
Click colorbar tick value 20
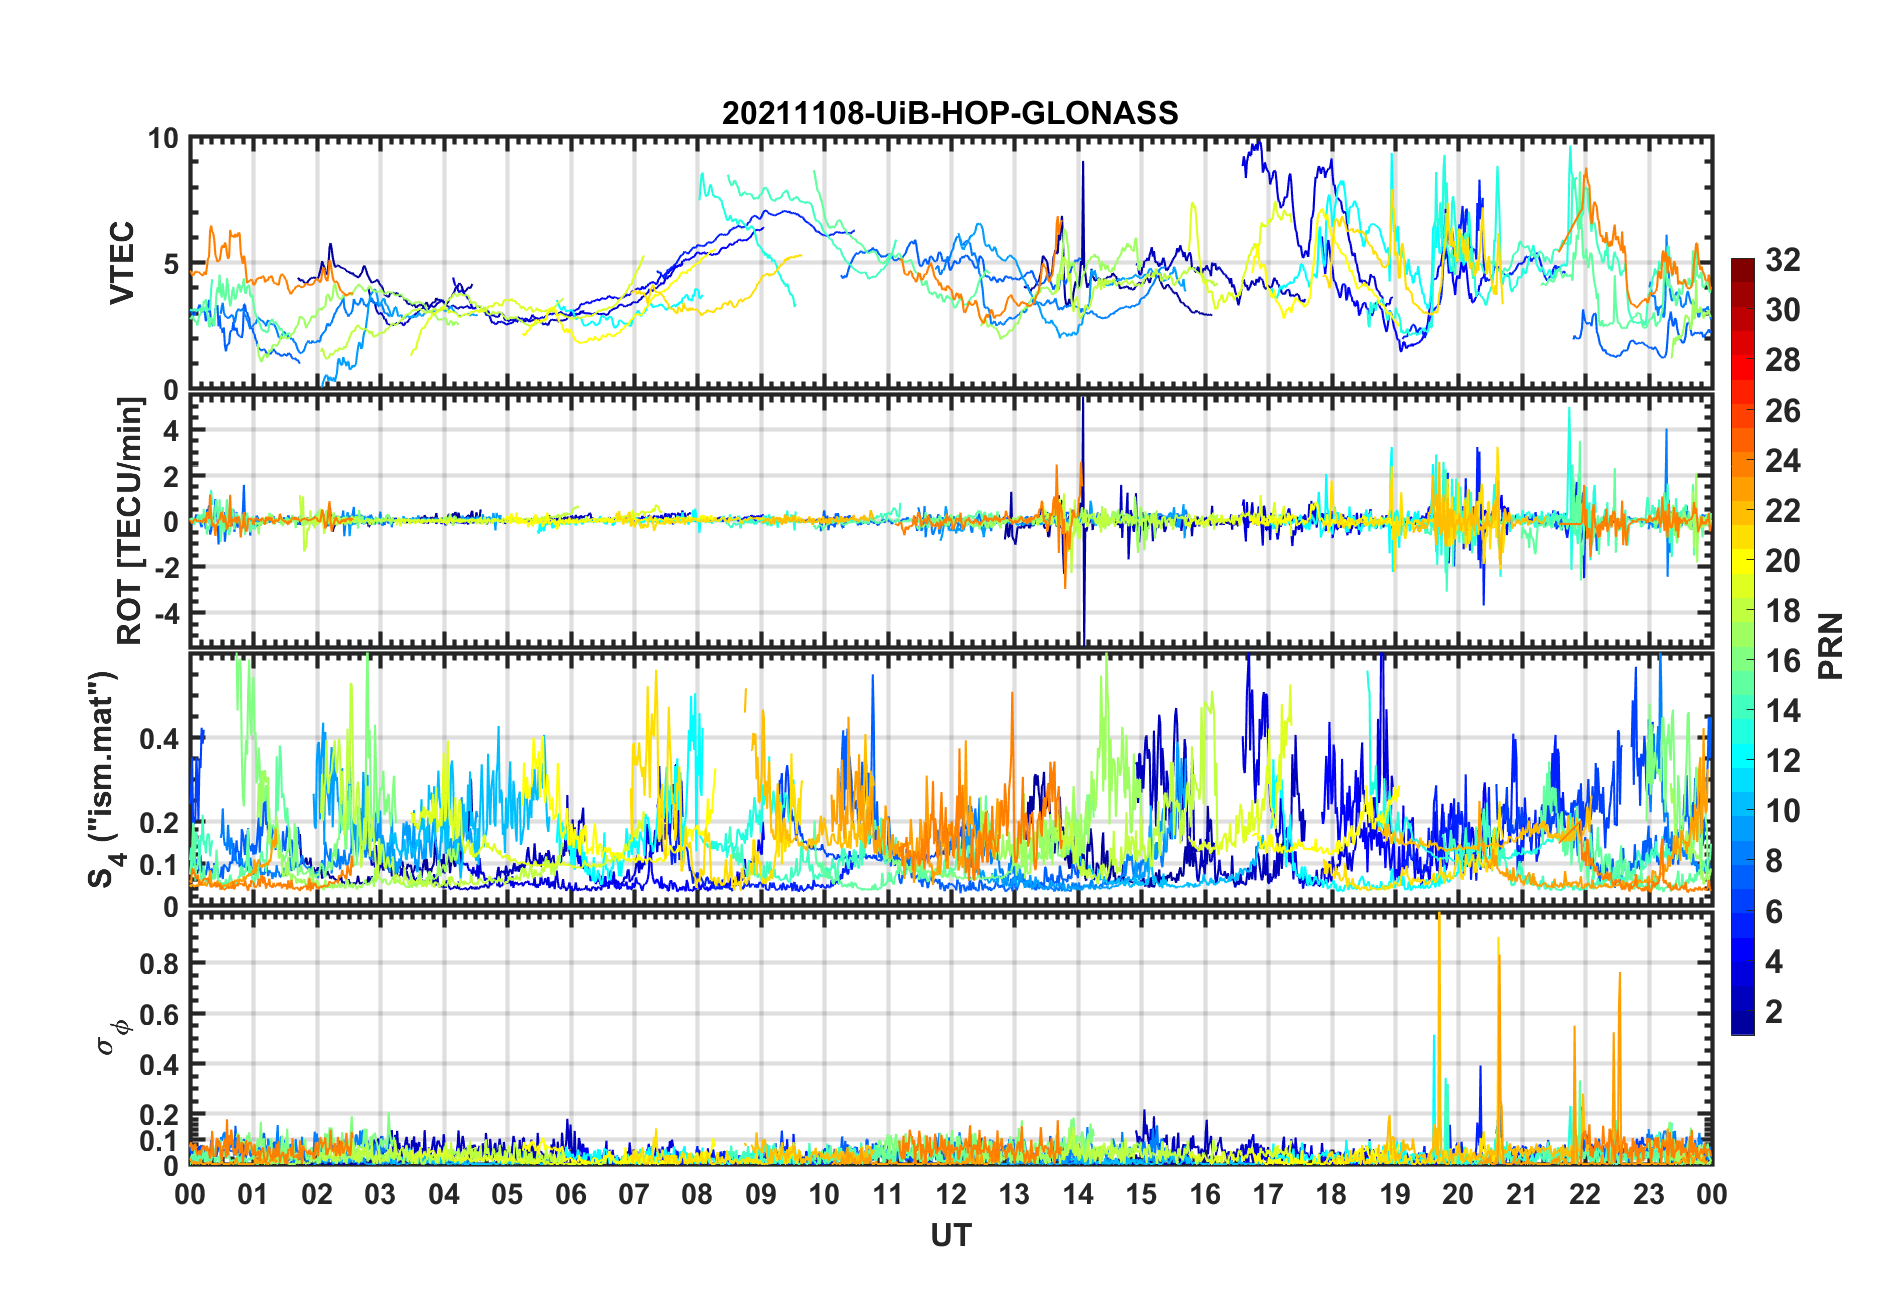point(1783,561)
